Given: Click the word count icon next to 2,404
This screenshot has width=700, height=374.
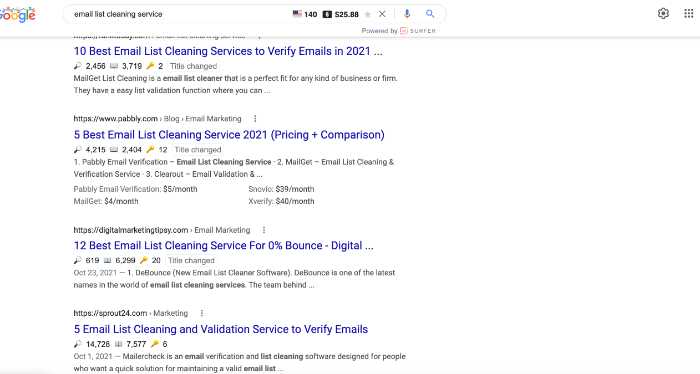Looking at the screenshot, I should [114, 150].
